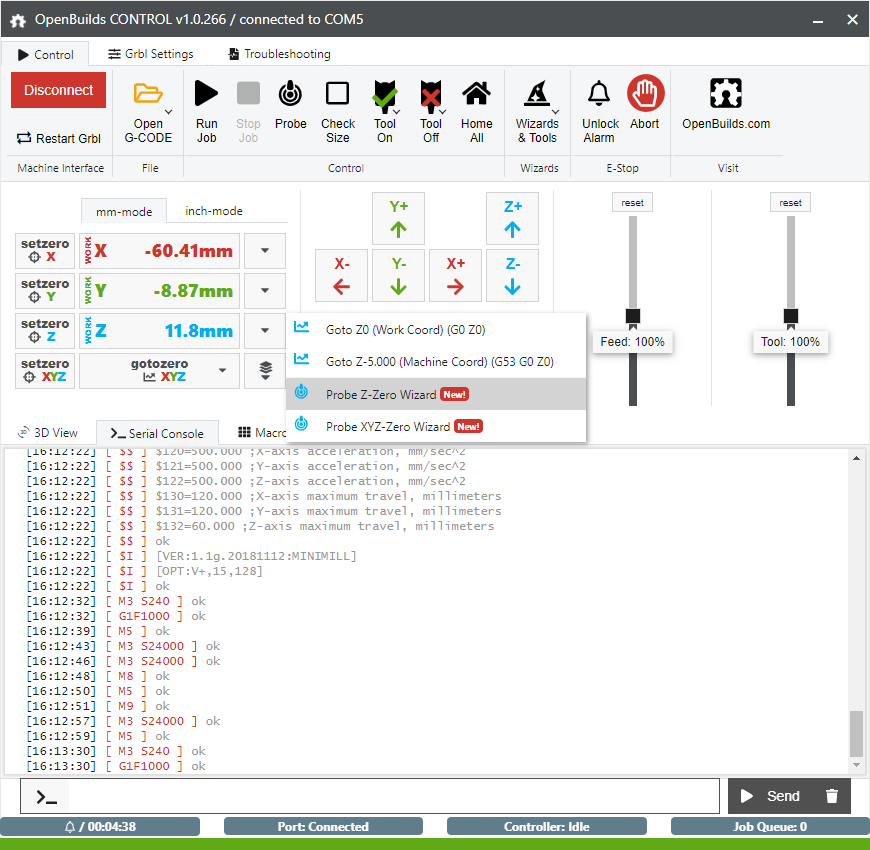870x850 pixels.
Task: Reset the Feed slider to 100%
Action: tap(632, 201)
